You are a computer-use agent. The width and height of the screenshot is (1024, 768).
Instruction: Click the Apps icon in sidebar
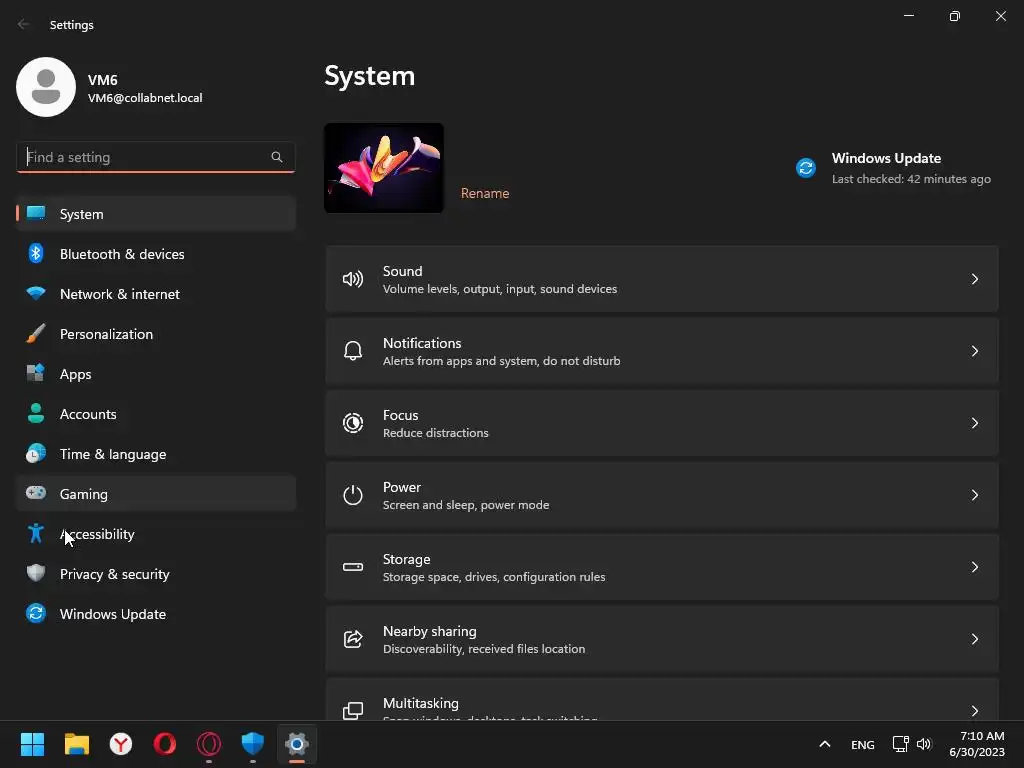tap(36, 374)
